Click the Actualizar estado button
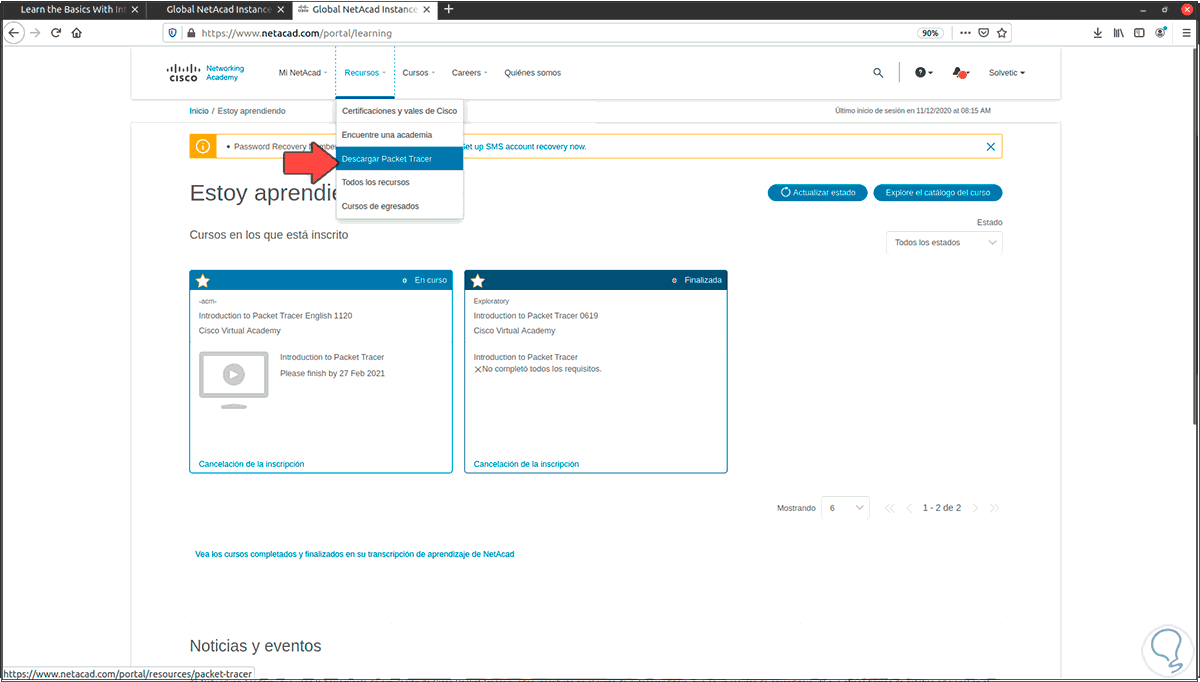This screenshot has height=682, width=1200. tap(817, 193)
